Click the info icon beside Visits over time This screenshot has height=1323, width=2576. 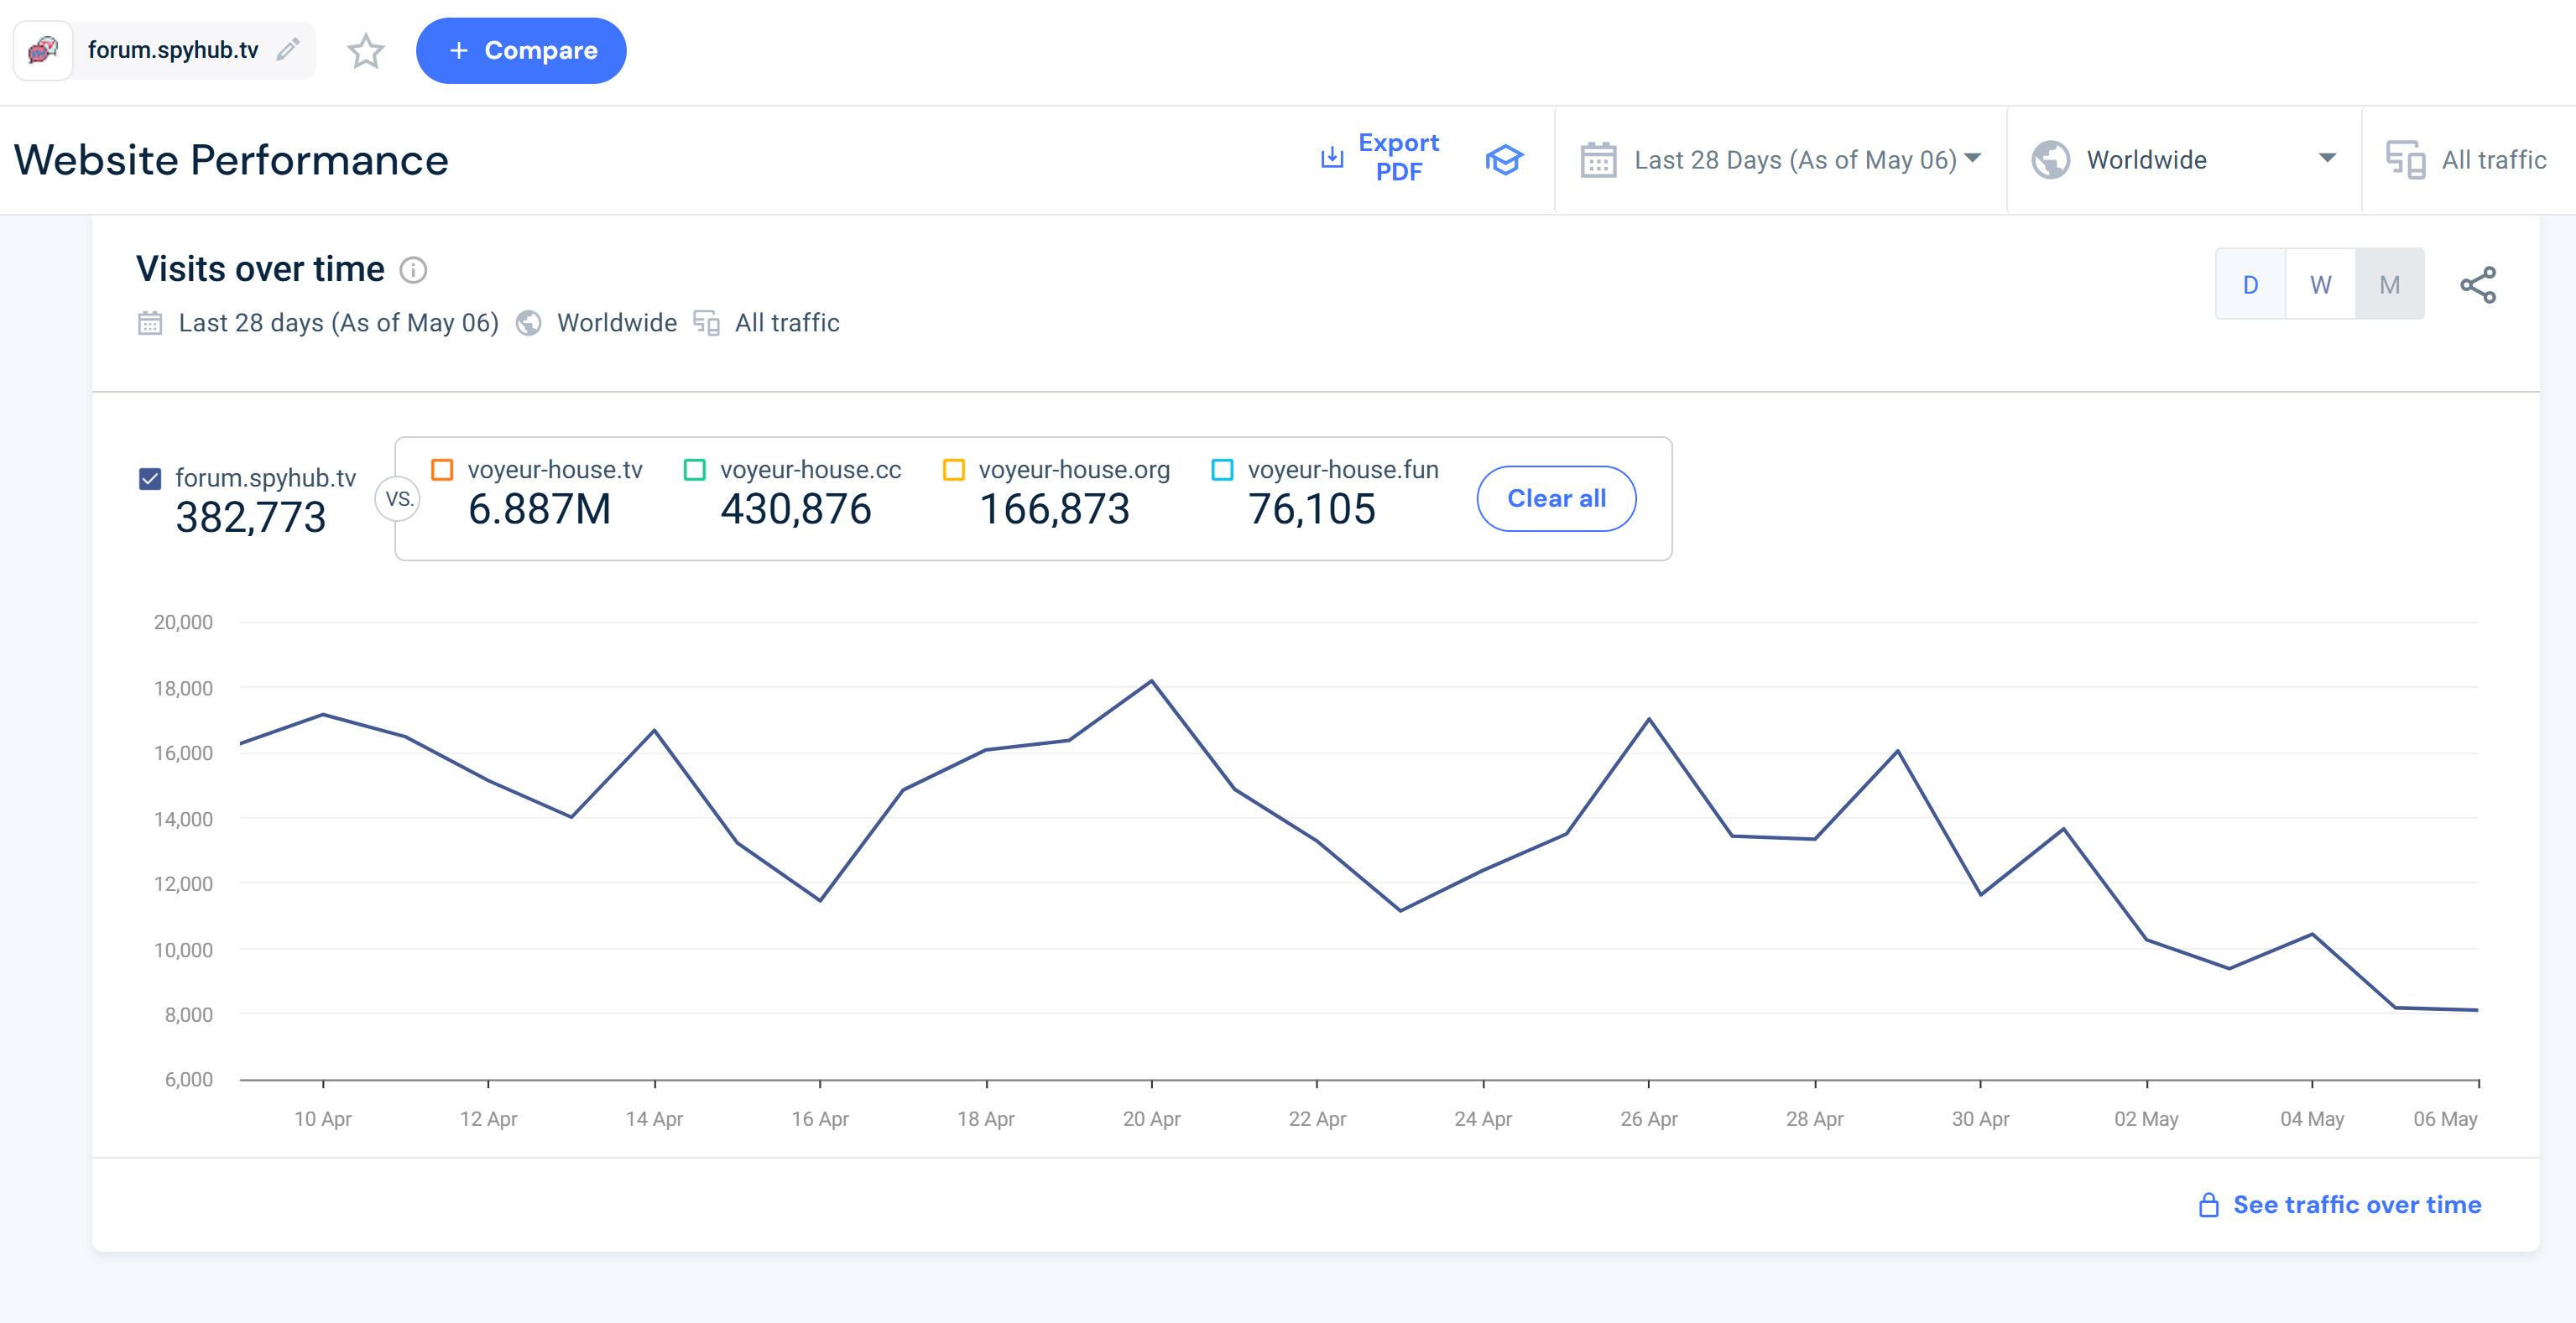pyautogui.click(x=413, y=270)
